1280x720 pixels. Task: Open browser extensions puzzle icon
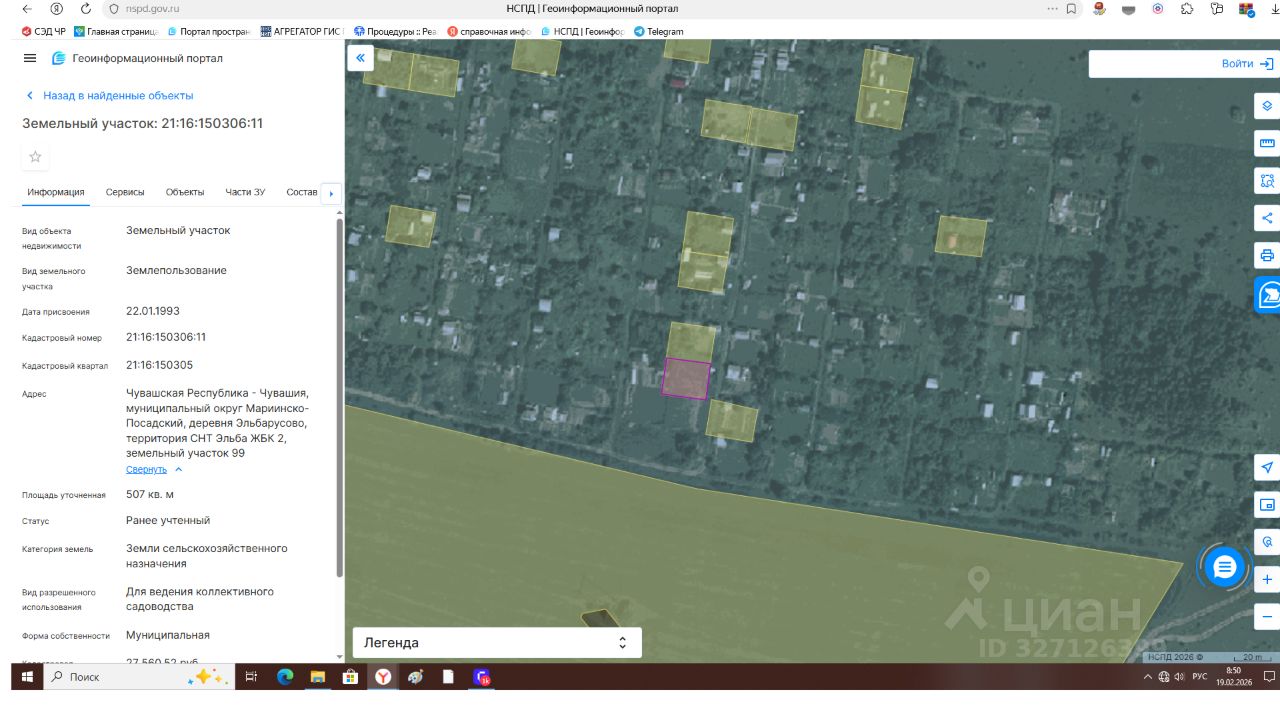pyautogui.click(x=1187, y=9)
